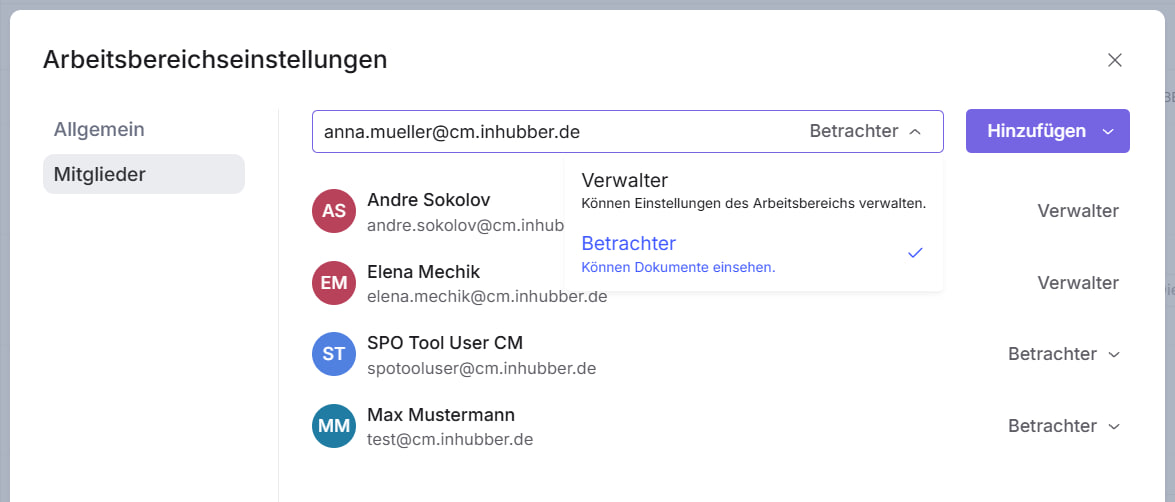Image resolution: width=1175 pixels, height=502 pixels.
Task: Close the Arbeitsbereichseinstellungen dialog
Action: pos(1115,60)
